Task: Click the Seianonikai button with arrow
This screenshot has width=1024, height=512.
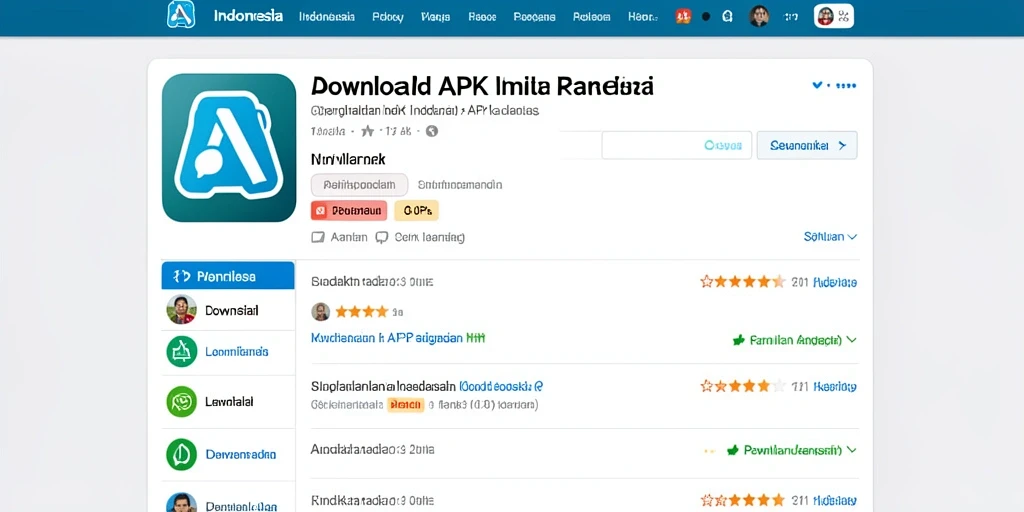Action: 807,145
